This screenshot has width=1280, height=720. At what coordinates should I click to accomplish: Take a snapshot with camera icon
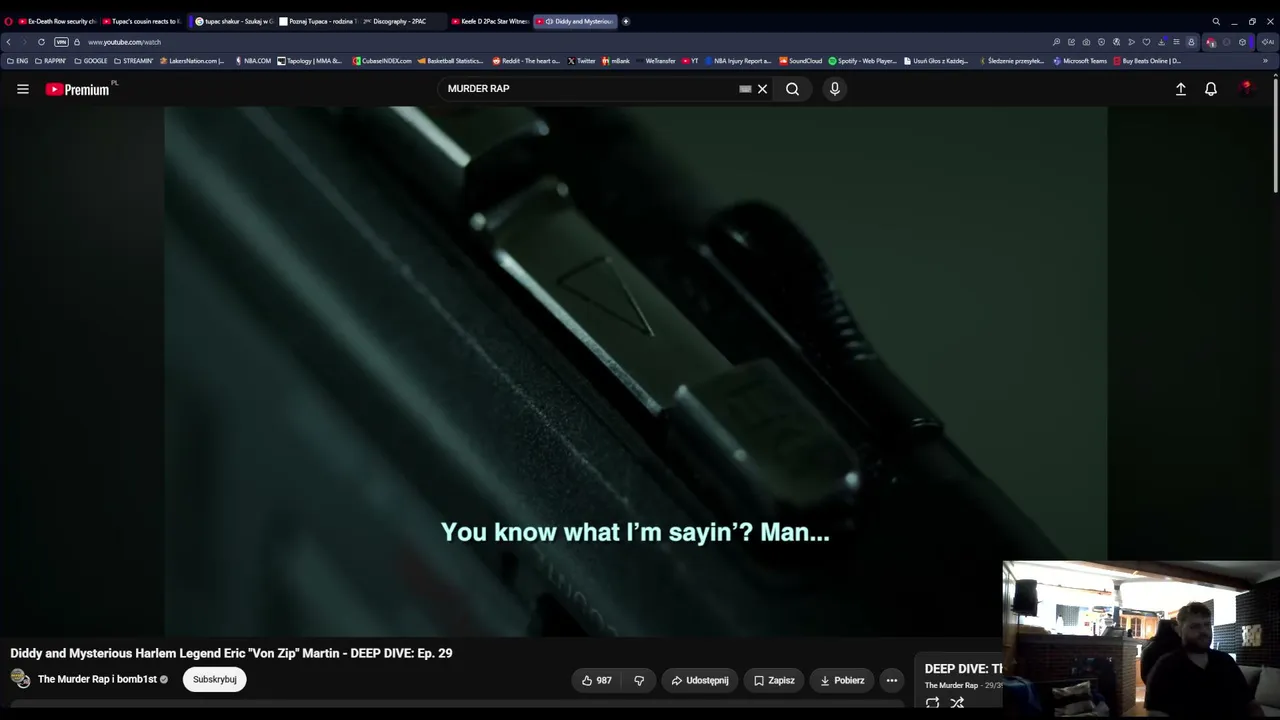[x=1086, y=42]
